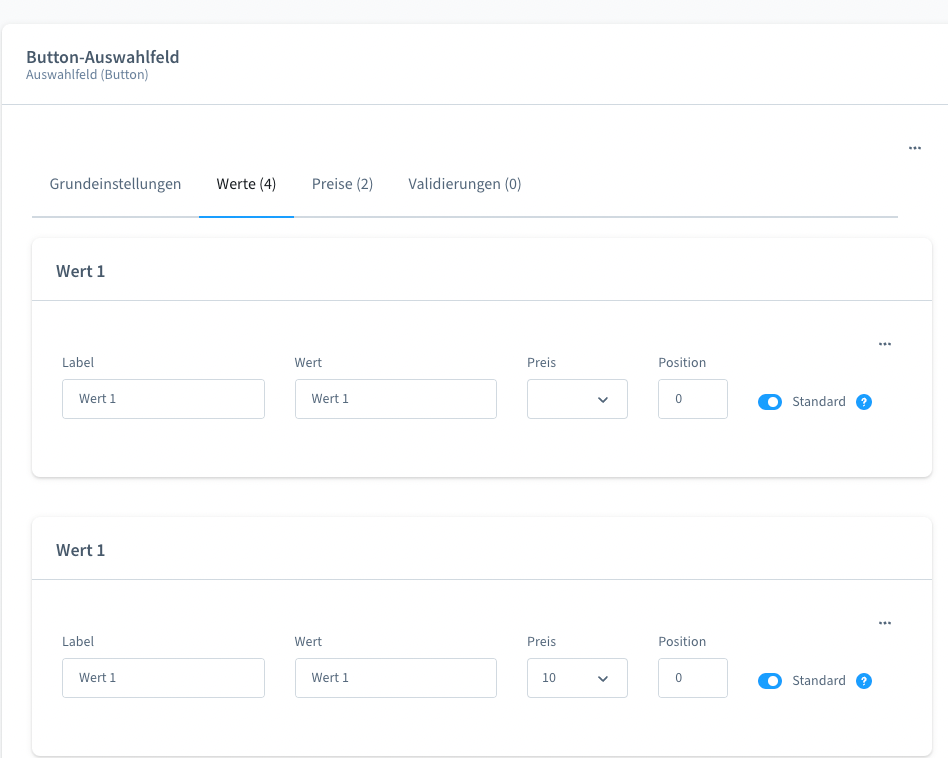The height and width of the screenshot is (758, 948).
Task: Open the Validierungen (0) tab
Action: tap(464, 184)
